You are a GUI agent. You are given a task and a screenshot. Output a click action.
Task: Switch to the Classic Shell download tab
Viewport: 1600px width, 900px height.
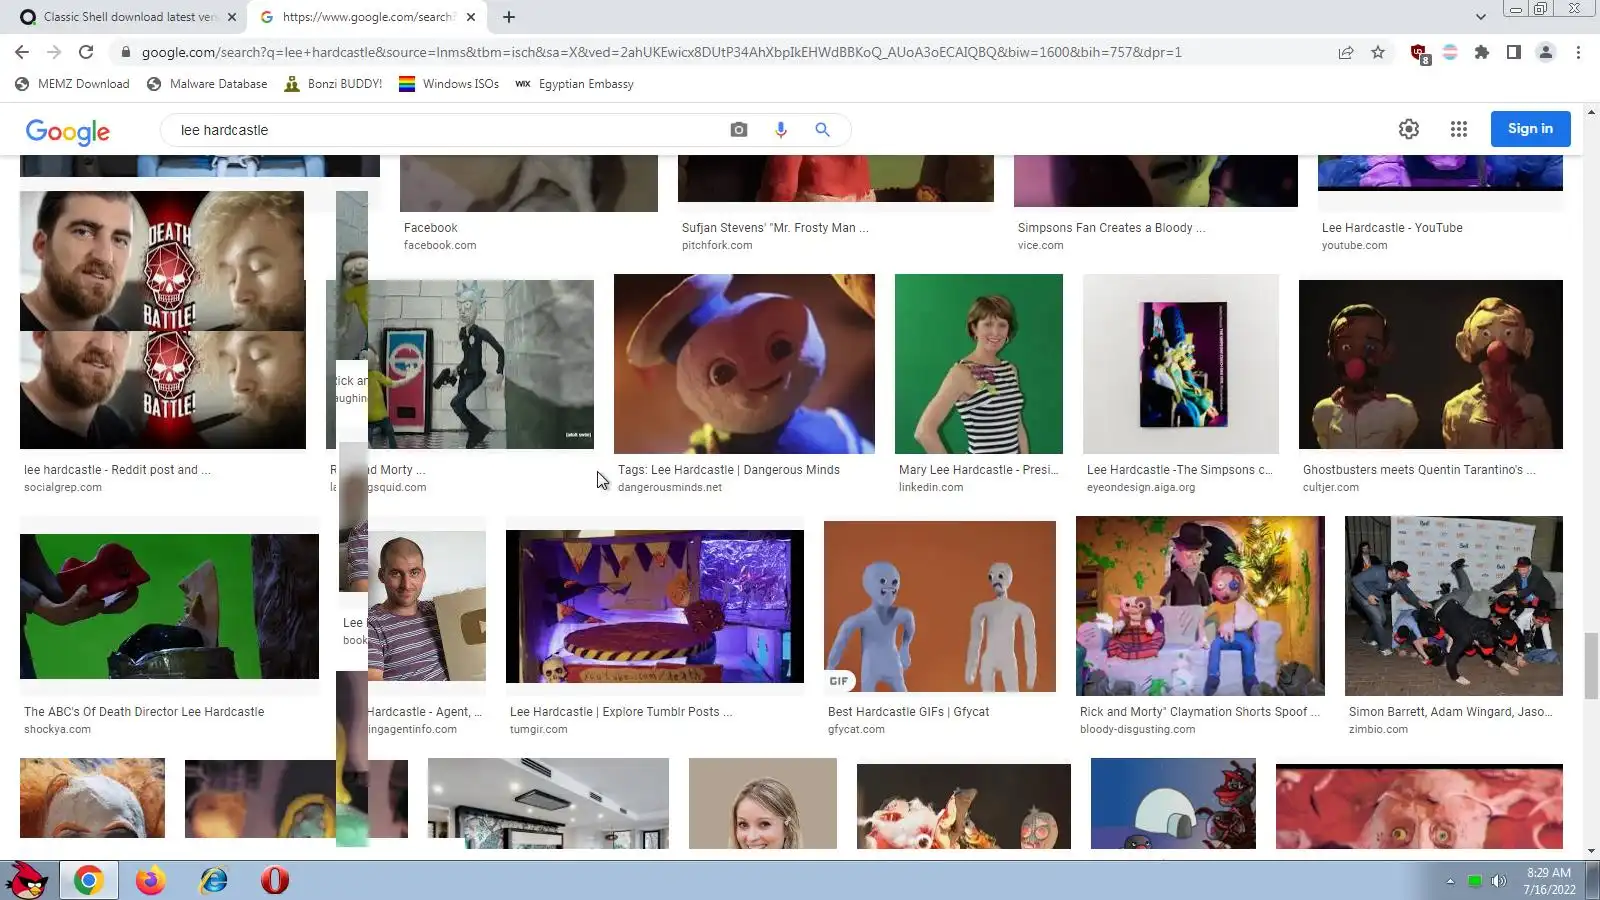click(x=128, y=17)
